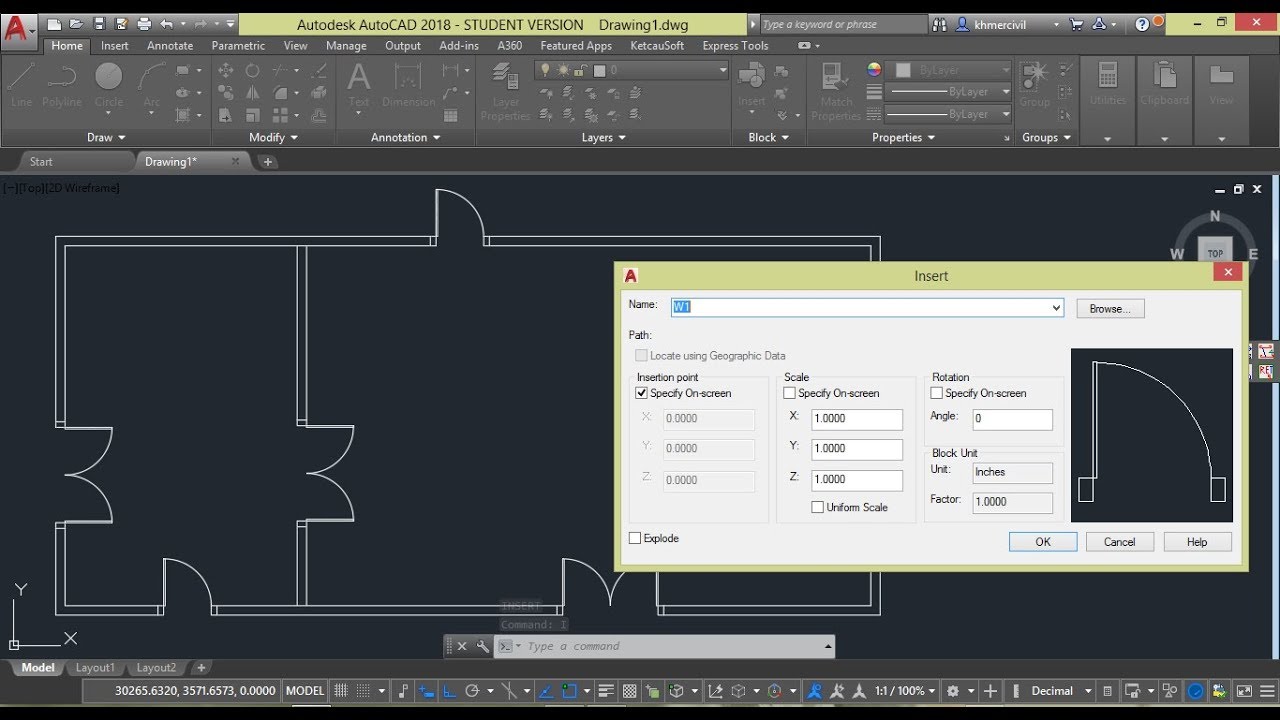Select the Text tool in Annotation panel

point(359,84)
